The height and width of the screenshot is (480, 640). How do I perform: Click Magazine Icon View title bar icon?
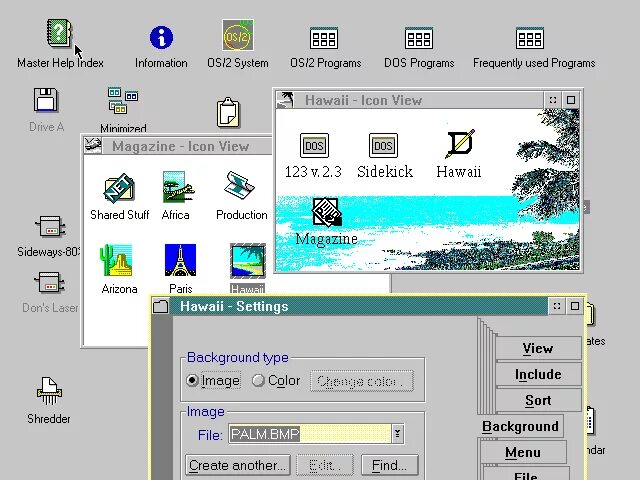coord(93,146)
